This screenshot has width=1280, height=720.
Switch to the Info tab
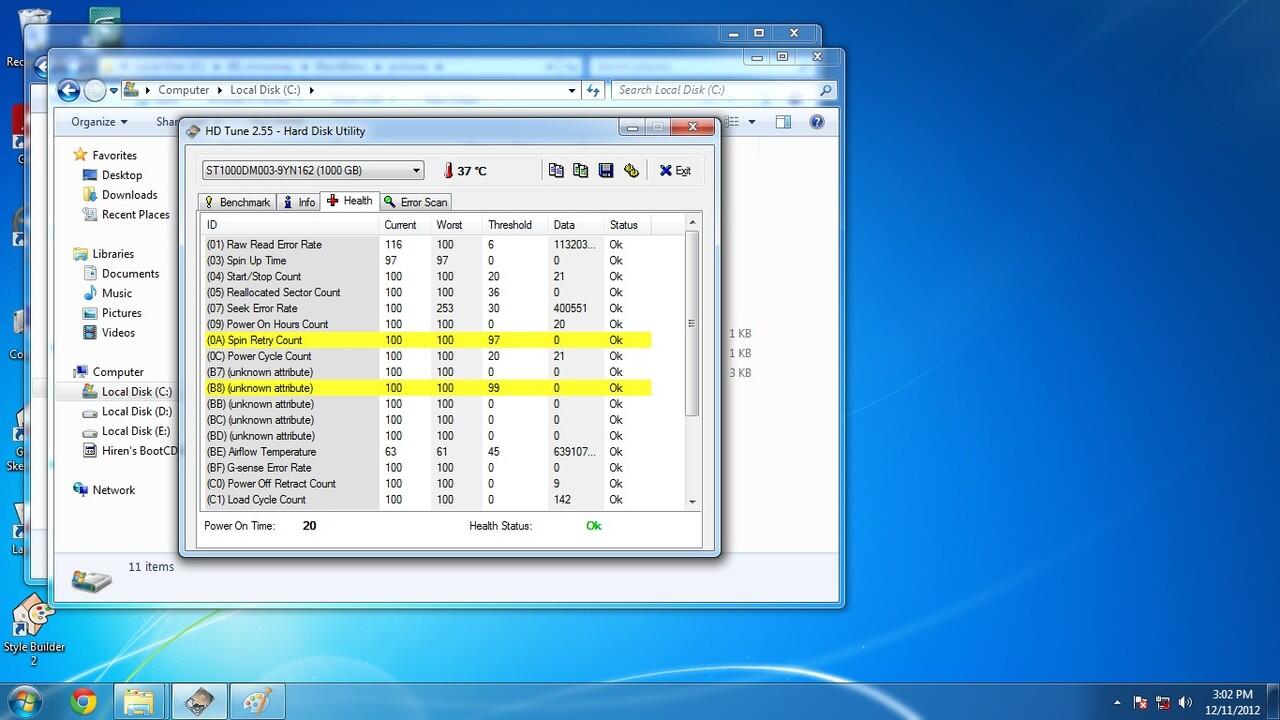tap(298, 202)
